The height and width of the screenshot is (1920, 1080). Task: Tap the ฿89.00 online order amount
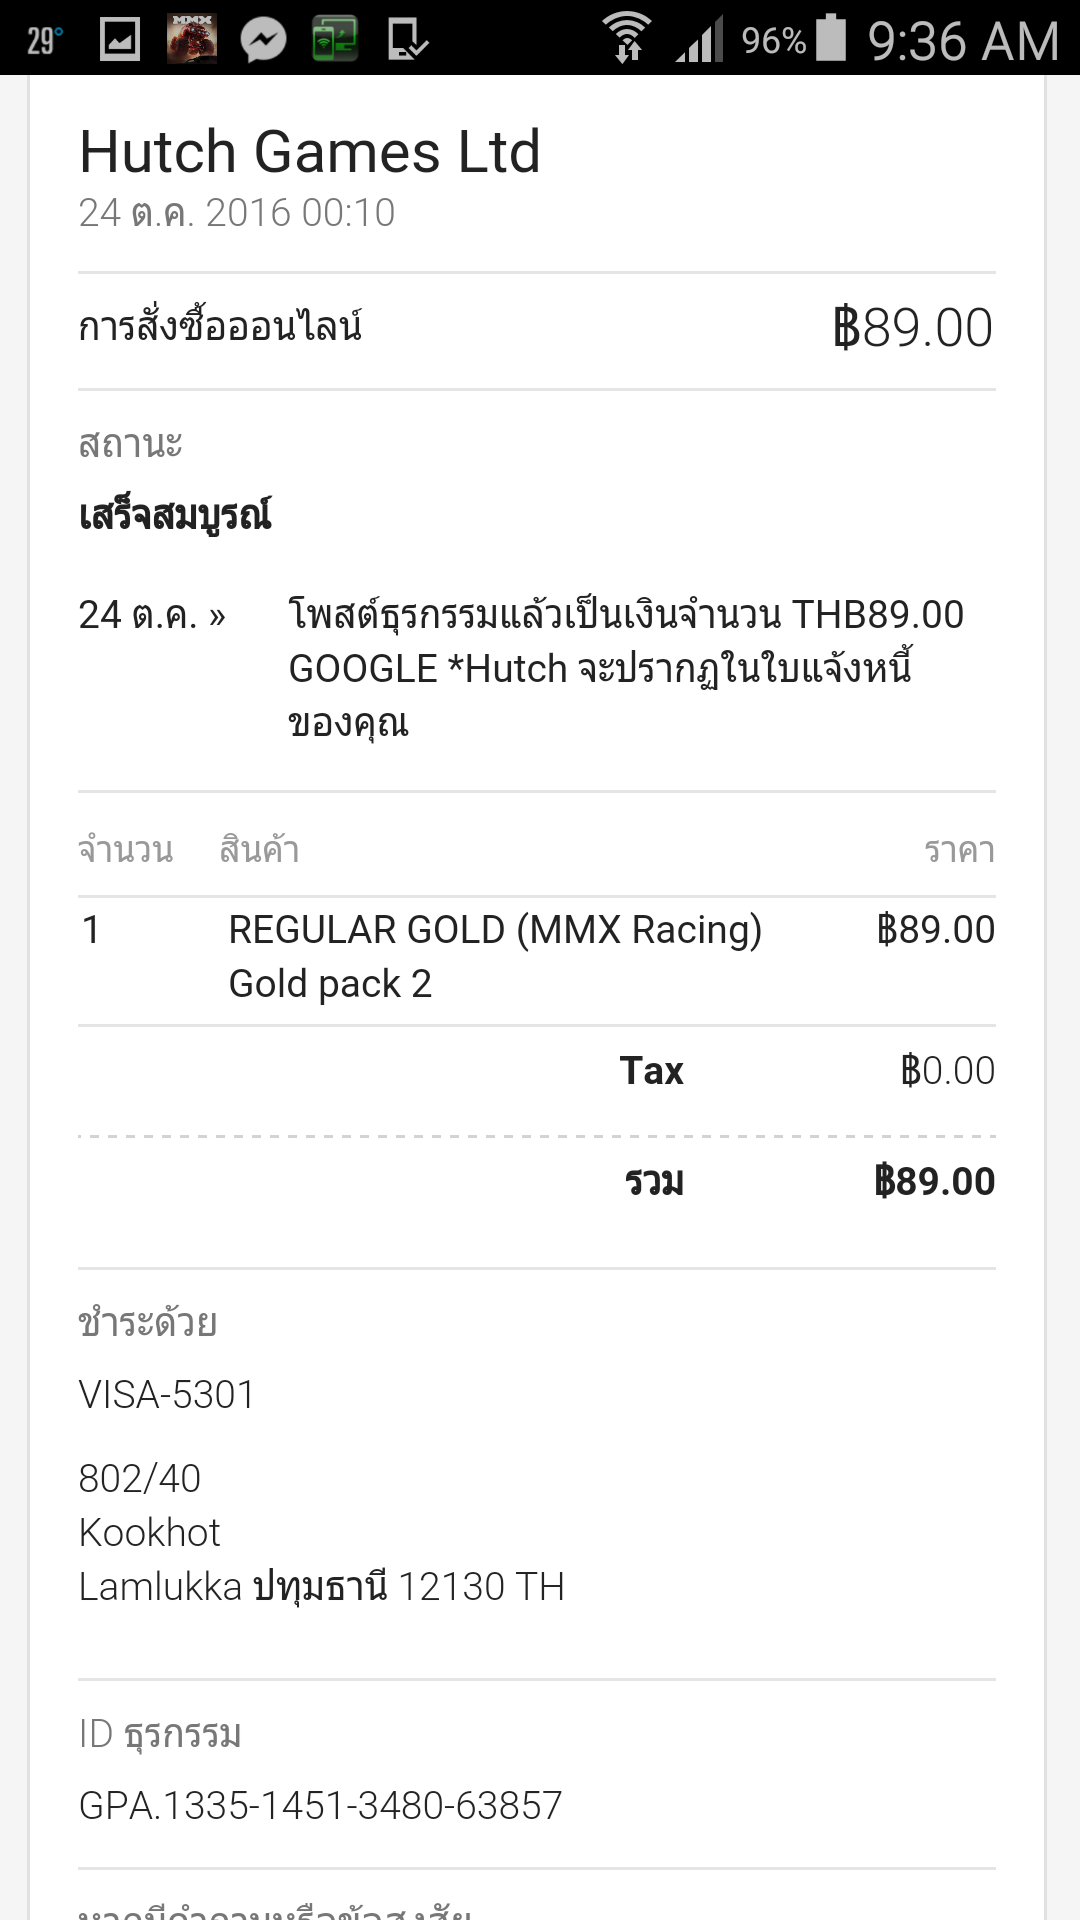[912, 328]
